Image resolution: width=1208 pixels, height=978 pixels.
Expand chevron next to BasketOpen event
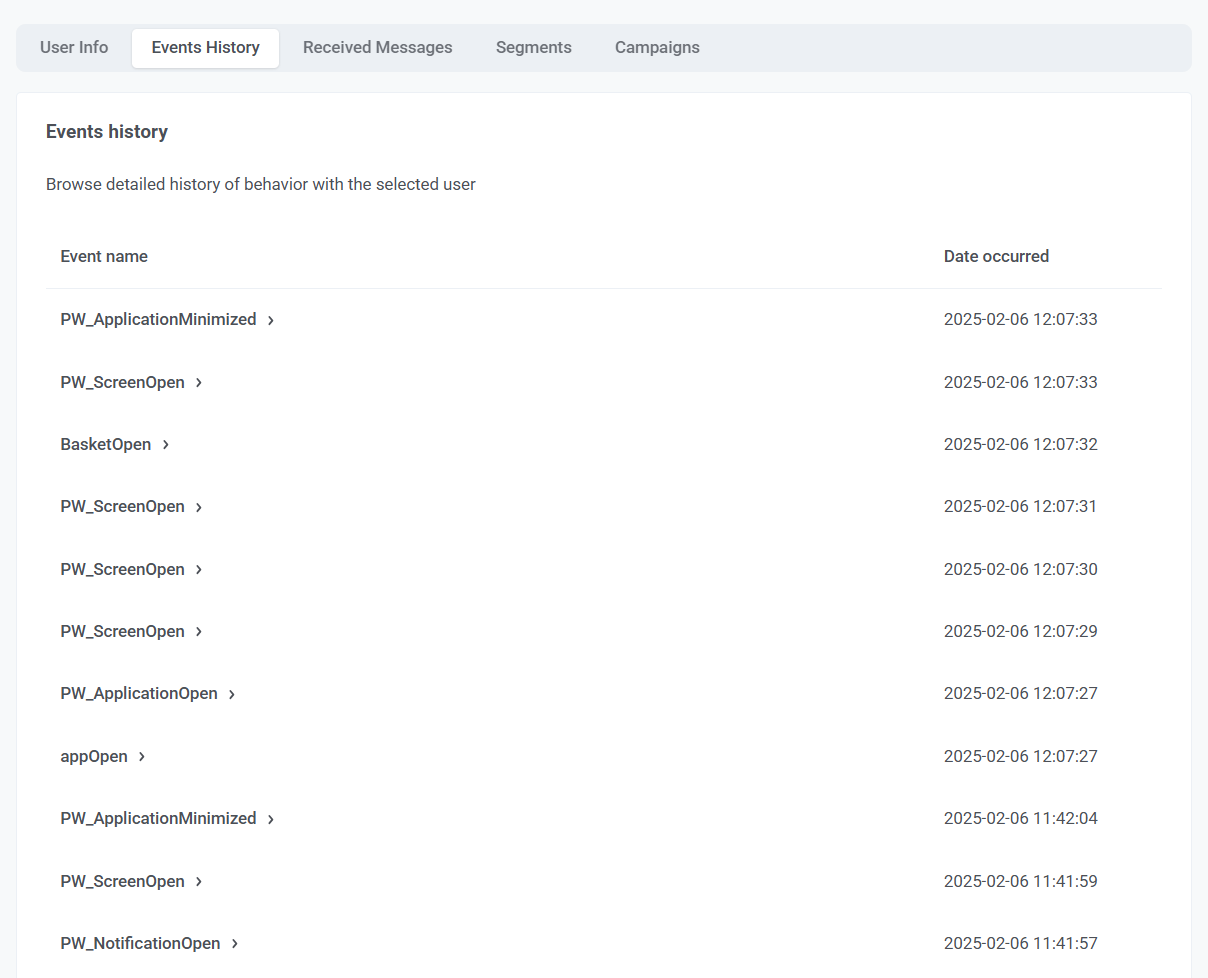tap(166, 445)
